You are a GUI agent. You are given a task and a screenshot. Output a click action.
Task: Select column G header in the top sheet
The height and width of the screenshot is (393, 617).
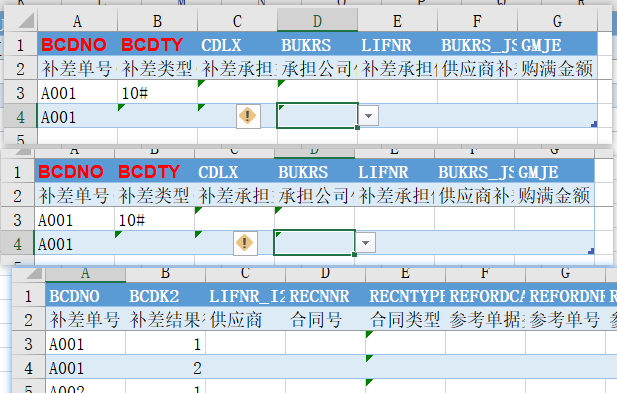point(558,21)
